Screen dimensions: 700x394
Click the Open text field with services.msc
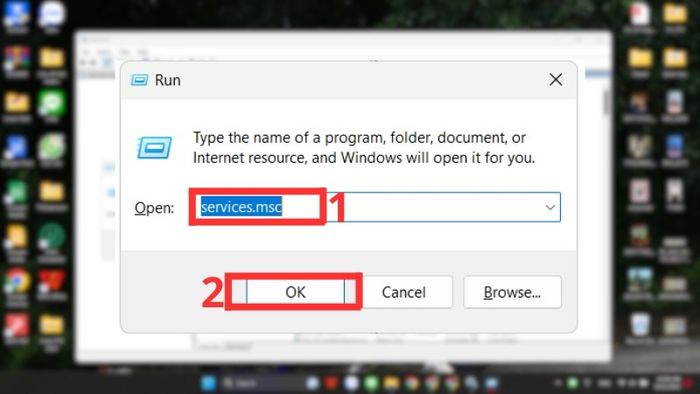376,207
